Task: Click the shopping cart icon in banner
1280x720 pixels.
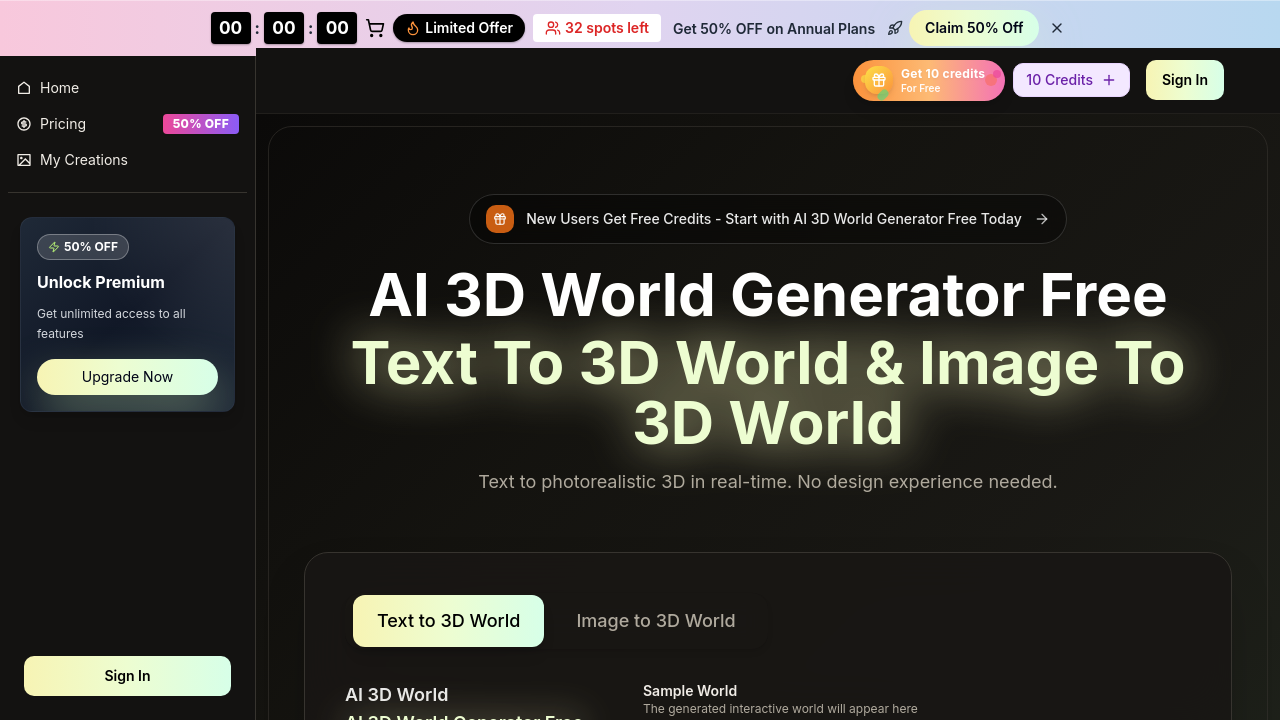Action: click(375, 28)
